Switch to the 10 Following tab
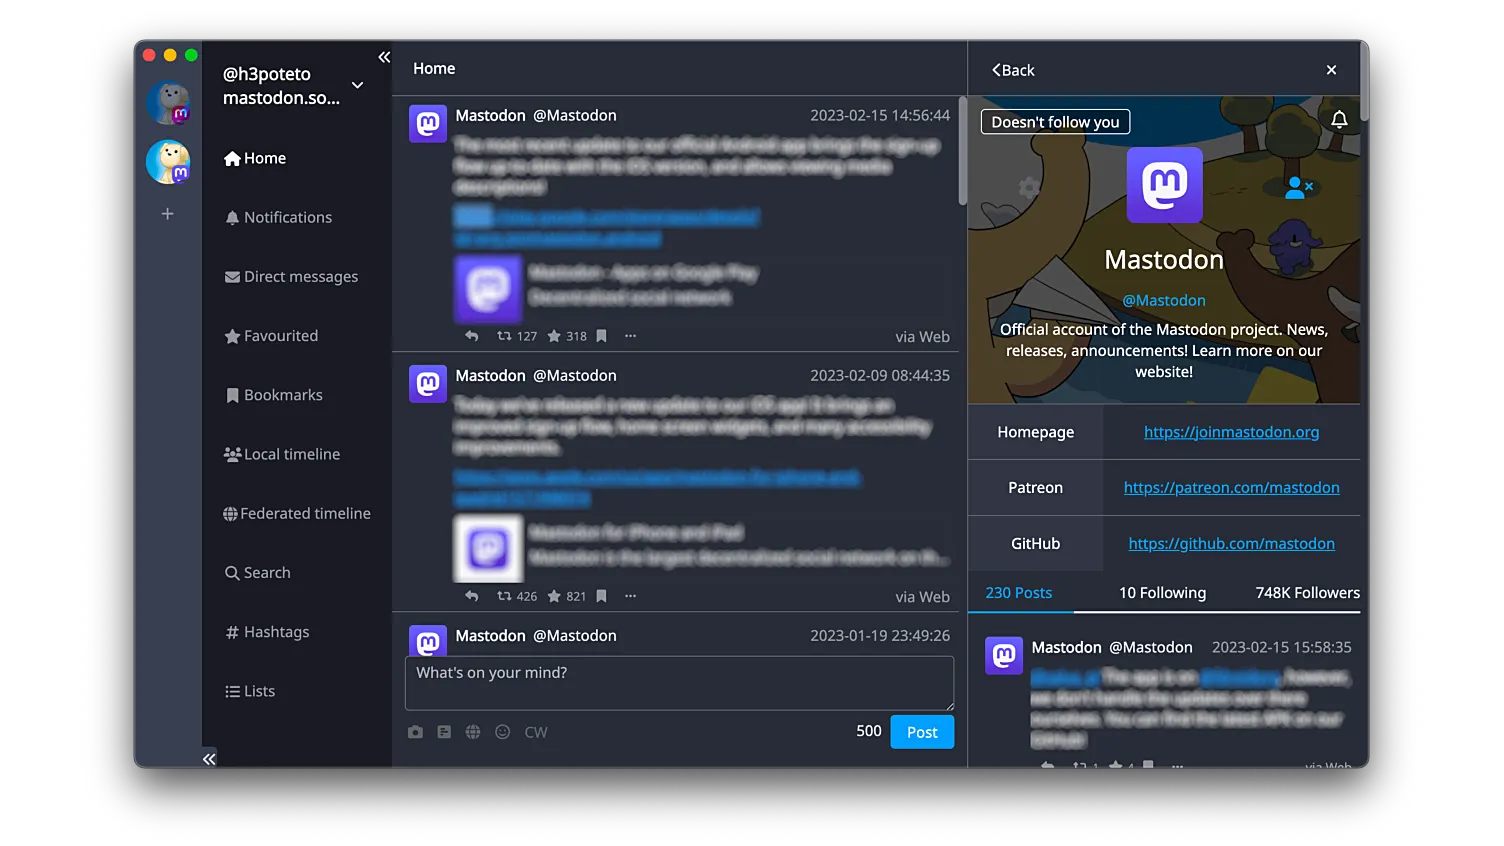1504x846 pixels. tap(1162, 593)
